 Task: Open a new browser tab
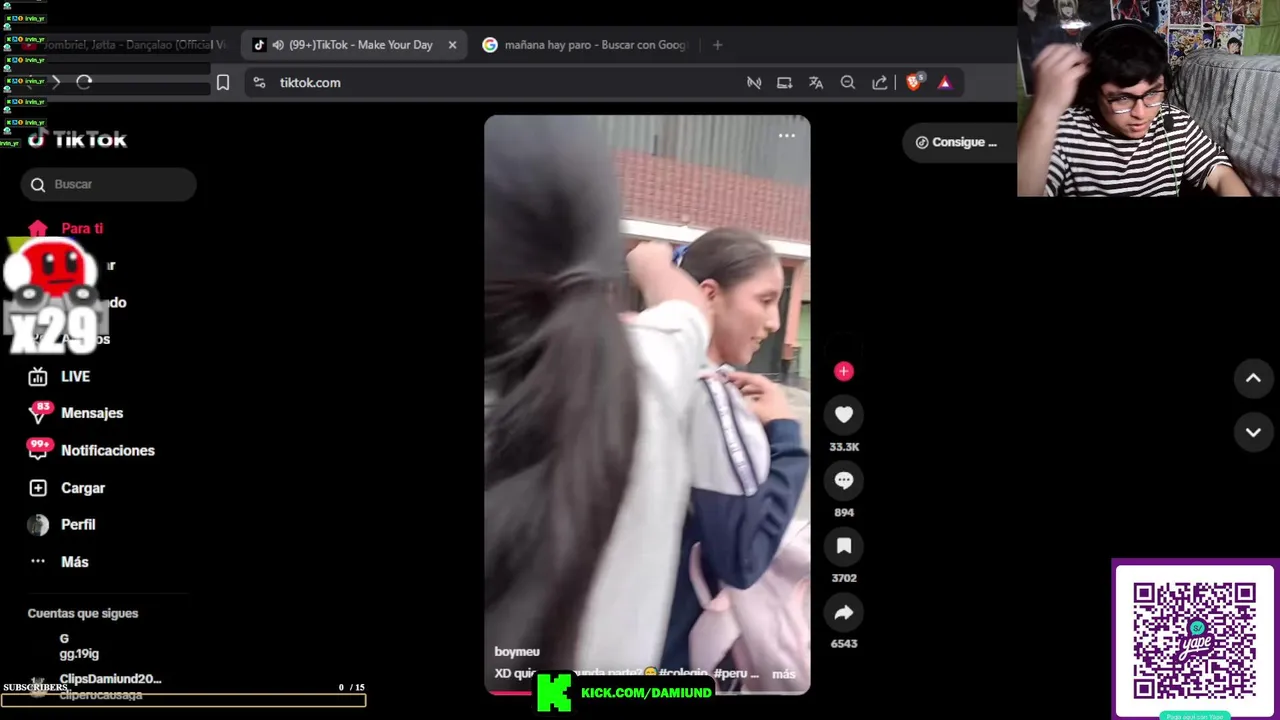[717, 45]
